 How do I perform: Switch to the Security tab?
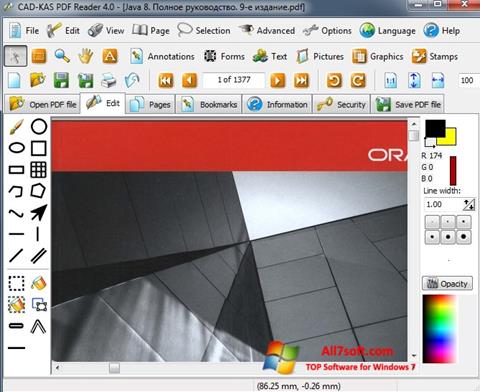pos(341,105)
